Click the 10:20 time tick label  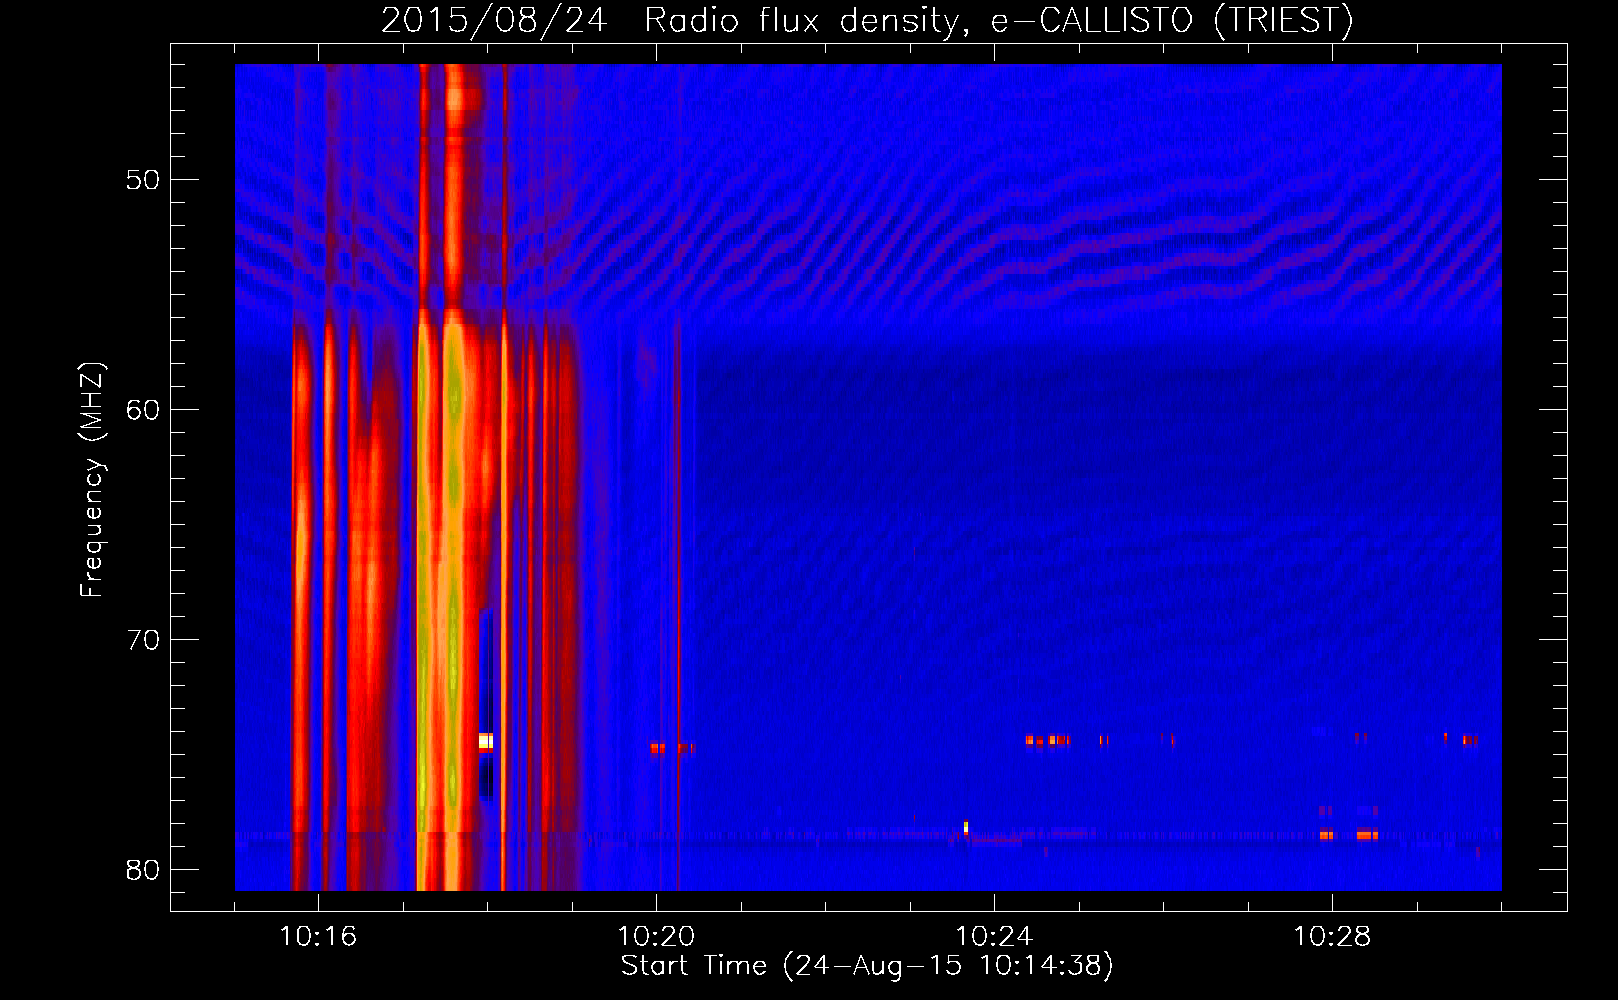click(656, 937)
